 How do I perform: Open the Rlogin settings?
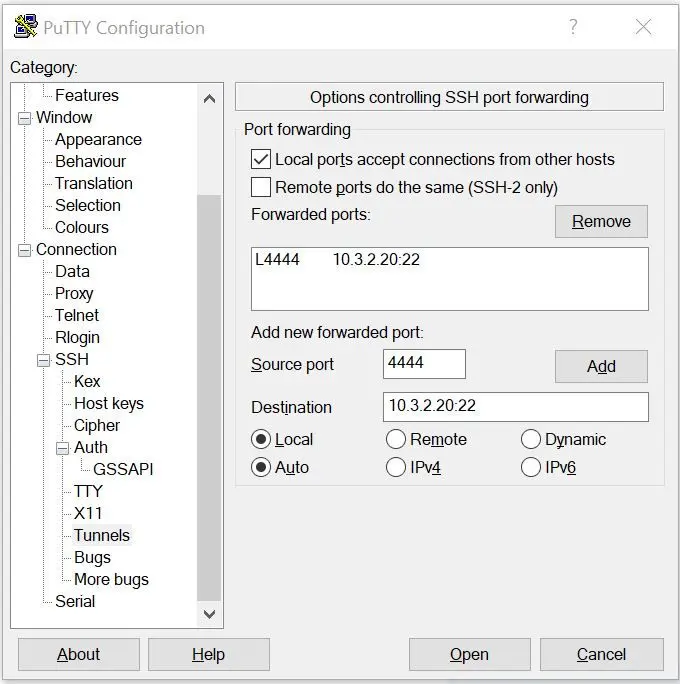coord(77,338)
